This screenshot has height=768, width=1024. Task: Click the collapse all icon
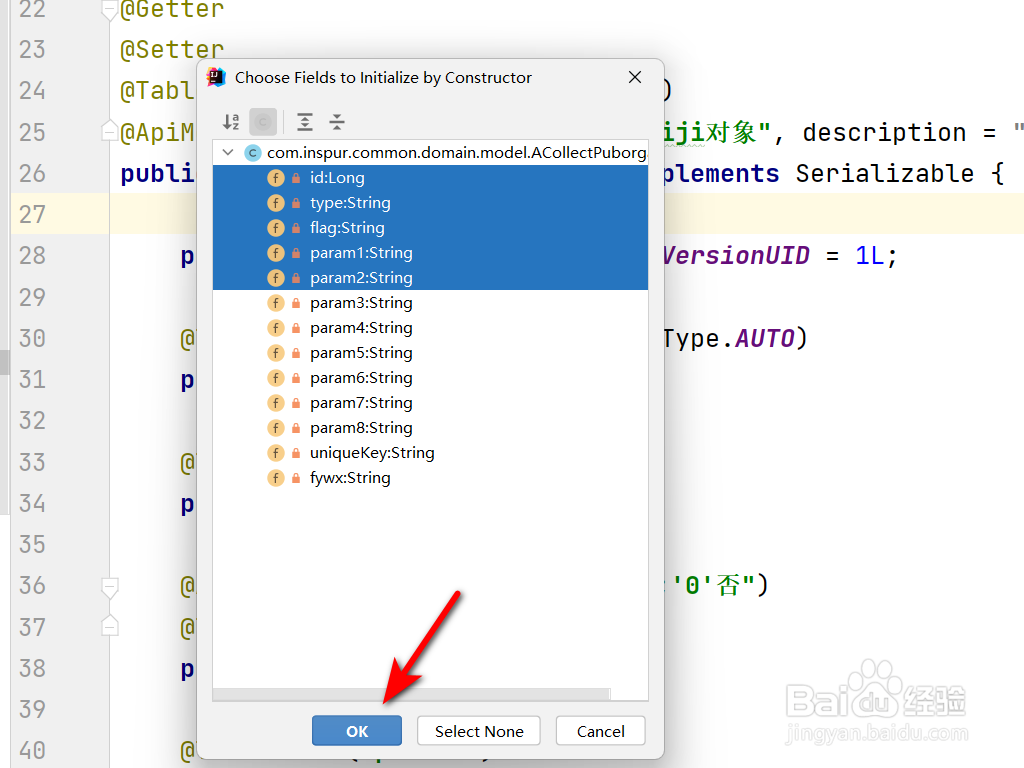336,121
